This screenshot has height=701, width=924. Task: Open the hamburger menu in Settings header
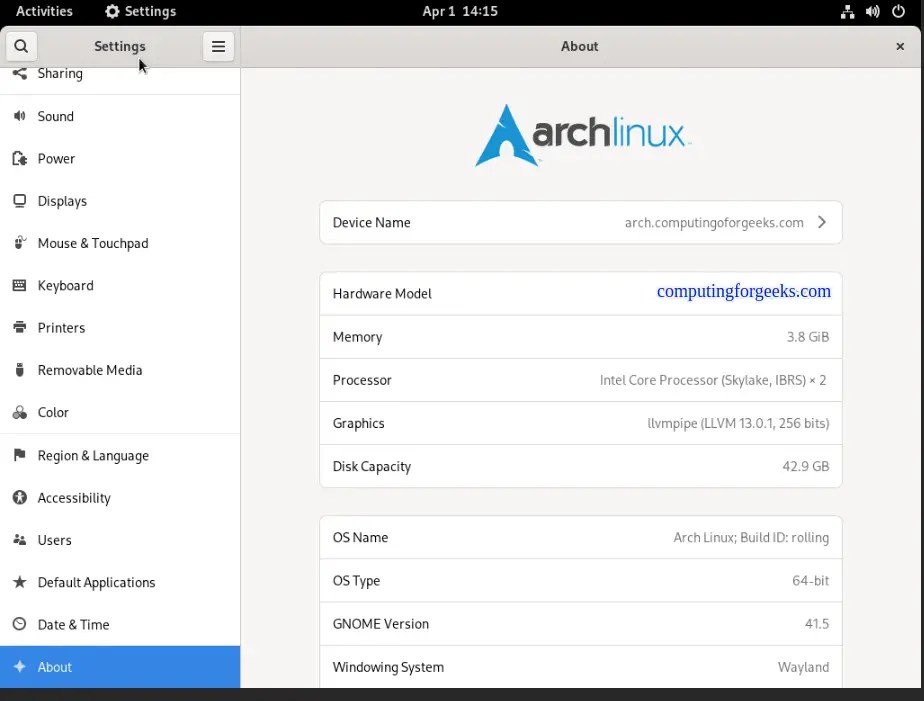(218, 46)
